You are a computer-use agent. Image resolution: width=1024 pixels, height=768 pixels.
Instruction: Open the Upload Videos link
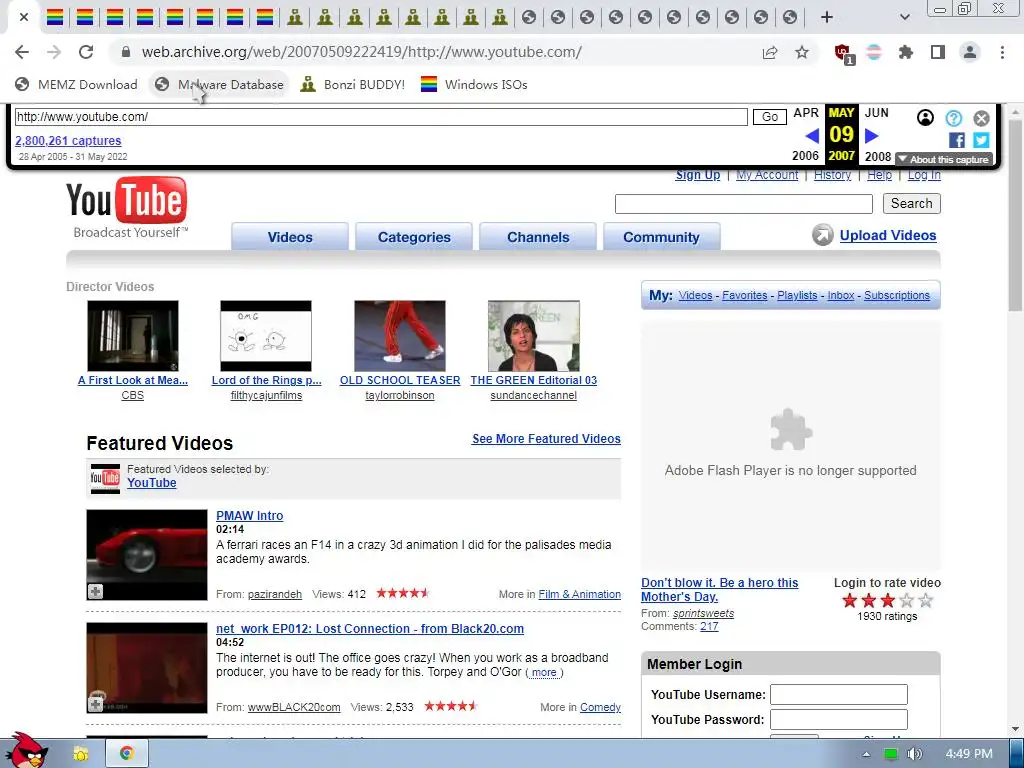pyautogui.click(x=888, y=235)
